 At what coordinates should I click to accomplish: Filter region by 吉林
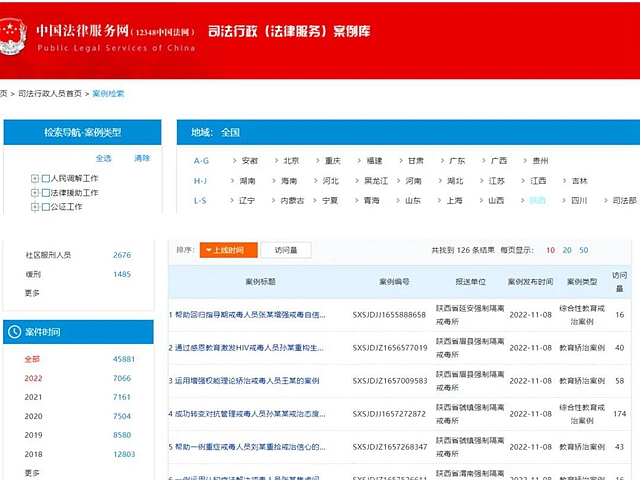tap(580, 181)
